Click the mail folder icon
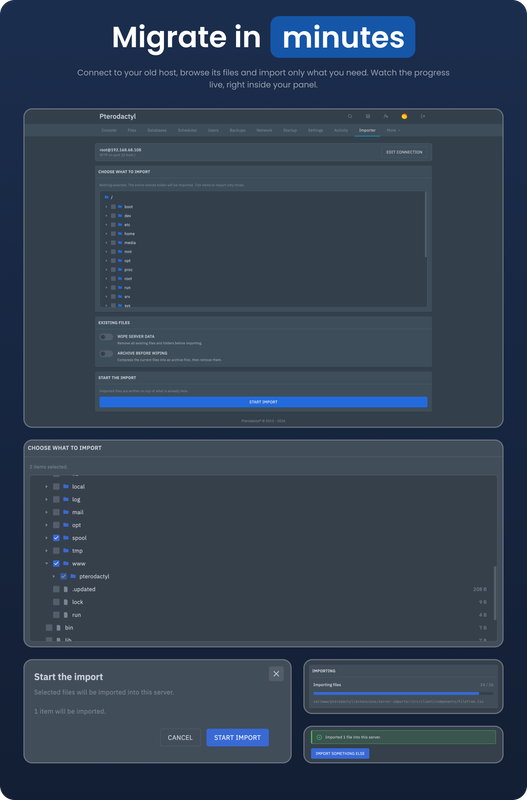The height and width of the screenshot is (800, 527). (x=66, y=512)
